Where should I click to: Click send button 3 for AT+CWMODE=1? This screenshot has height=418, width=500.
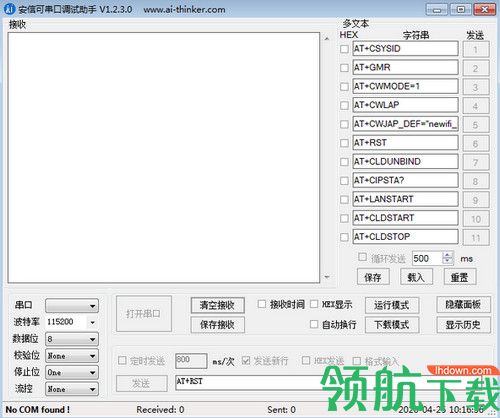(x=476, y=87)
